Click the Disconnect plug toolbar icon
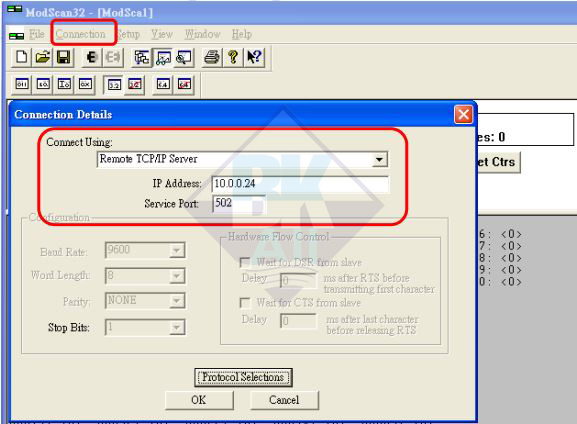 coord(113,57)
